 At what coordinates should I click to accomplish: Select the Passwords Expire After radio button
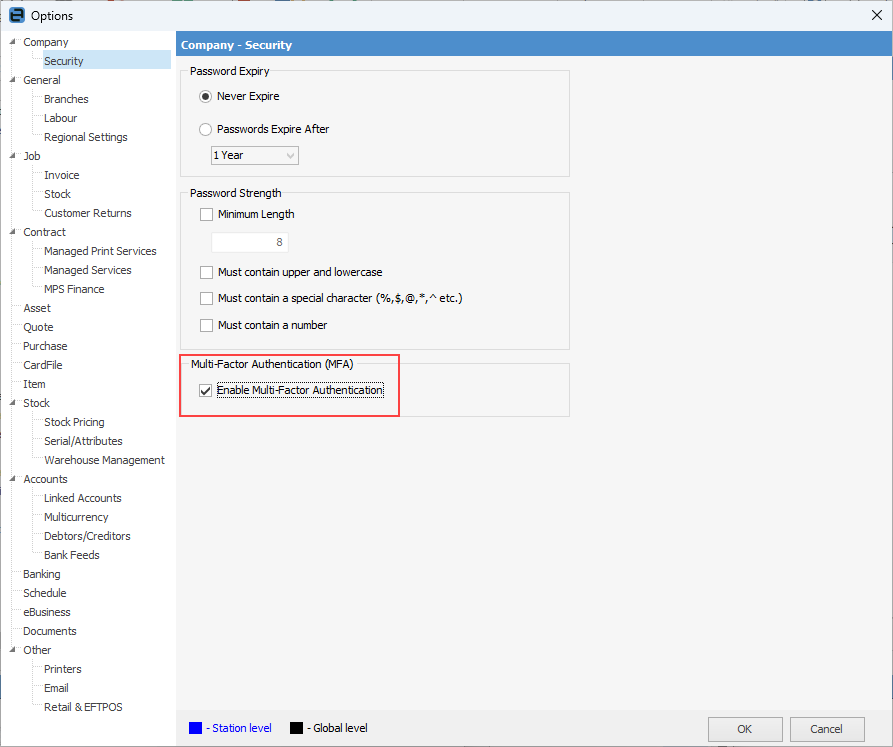pyautogui.click(x=205, y=129)
